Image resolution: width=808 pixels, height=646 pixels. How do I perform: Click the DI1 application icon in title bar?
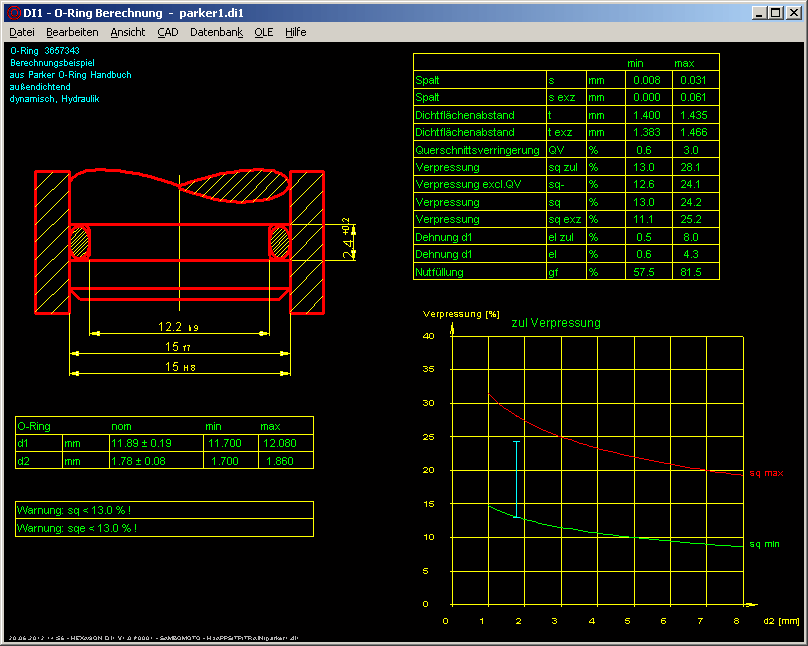point(12,12)
